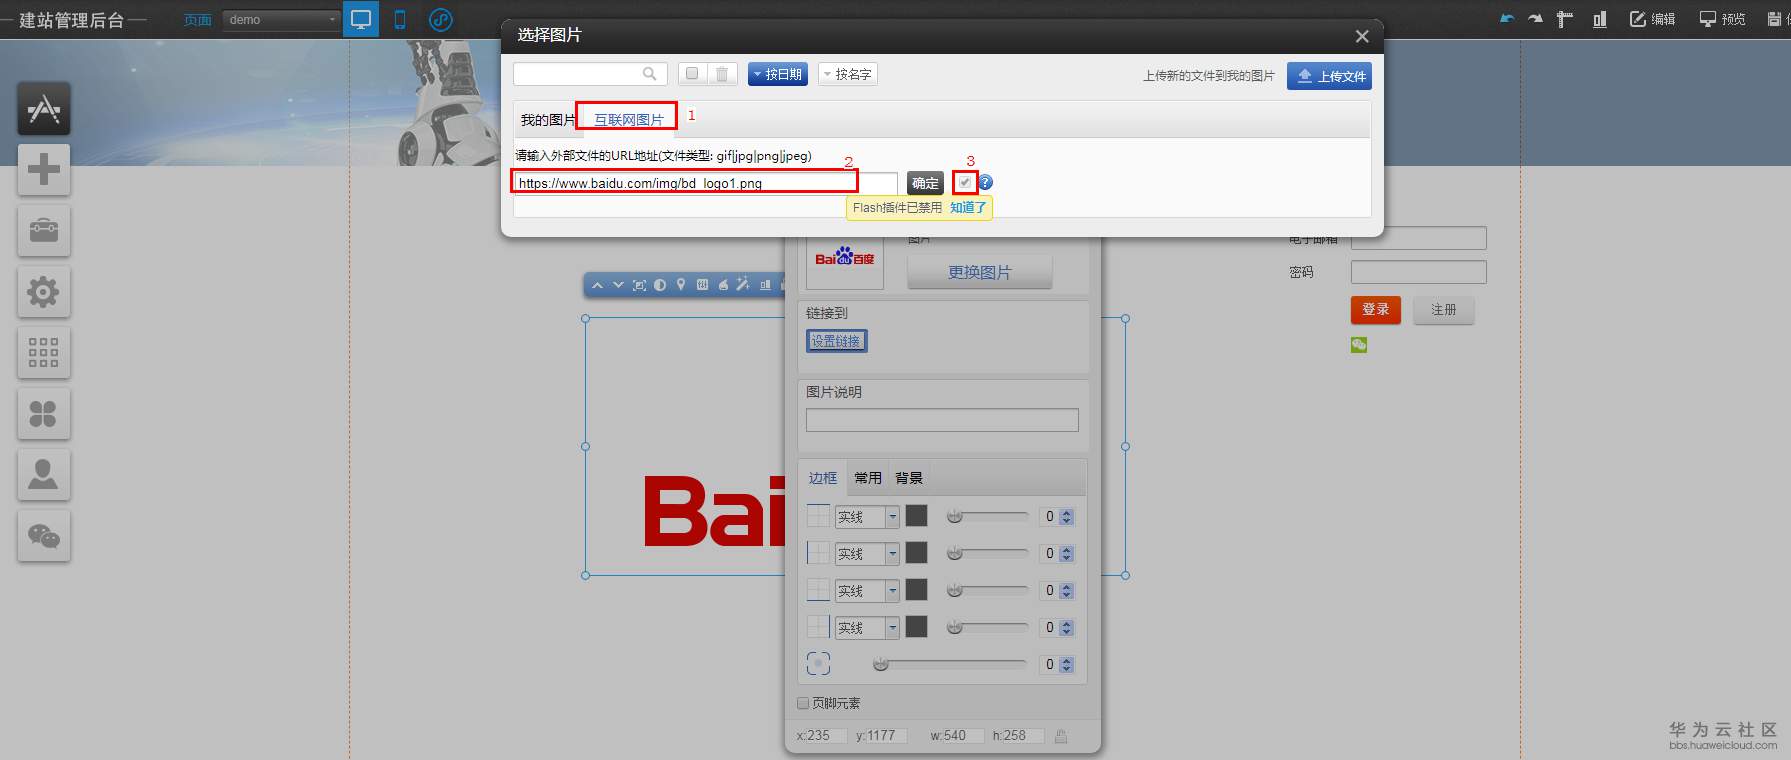
Task: Switch to the 常用 tab
Action: (x=868, y=478)
